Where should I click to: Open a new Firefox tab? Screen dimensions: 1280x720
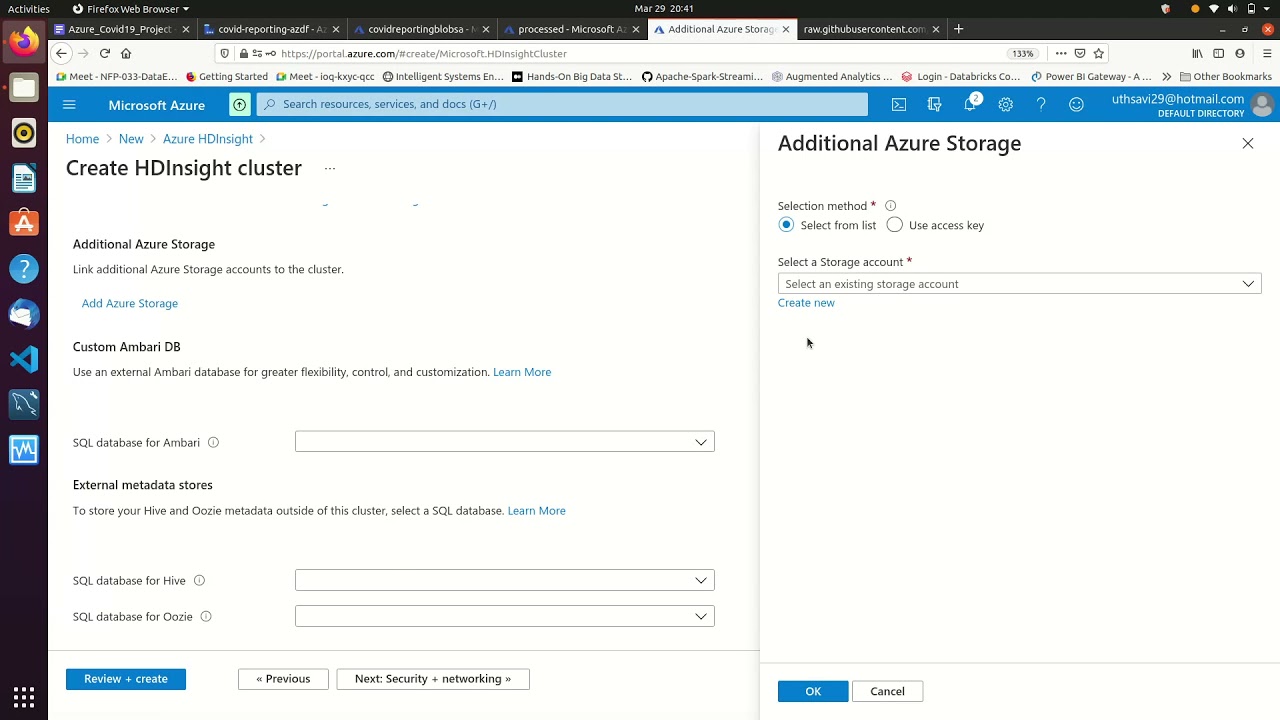pos(958,29)
